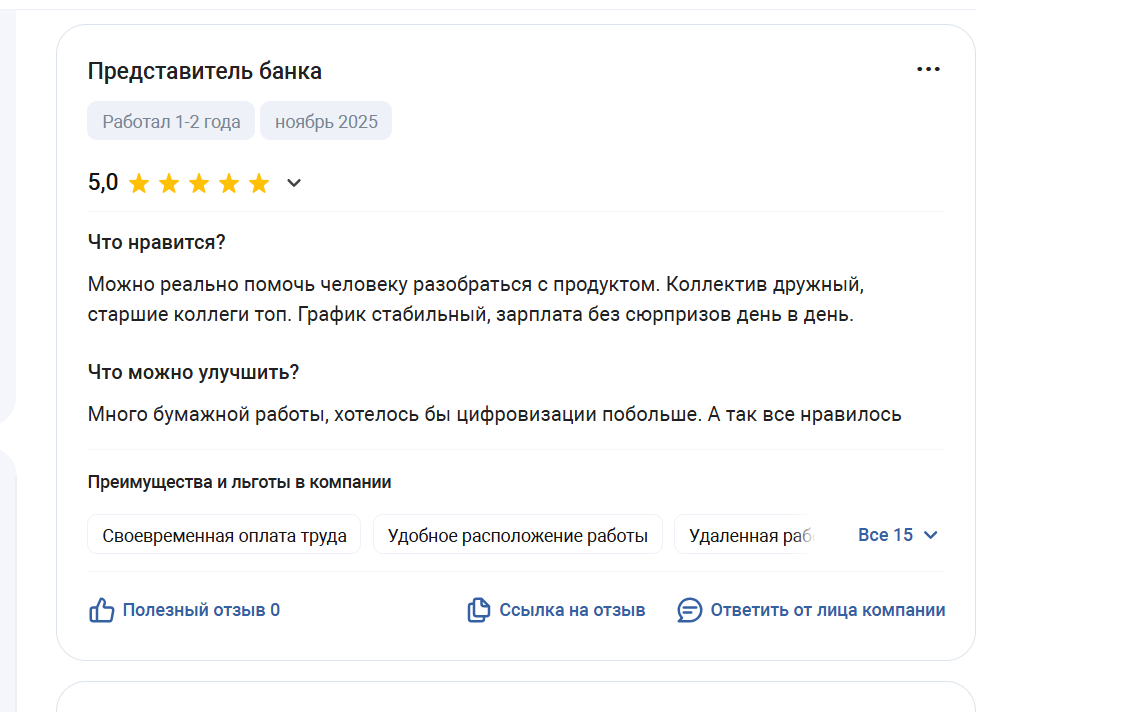Click the chevron arrow beside Все 15
The image size is (1123, 712).
click(x=931, y=535)
